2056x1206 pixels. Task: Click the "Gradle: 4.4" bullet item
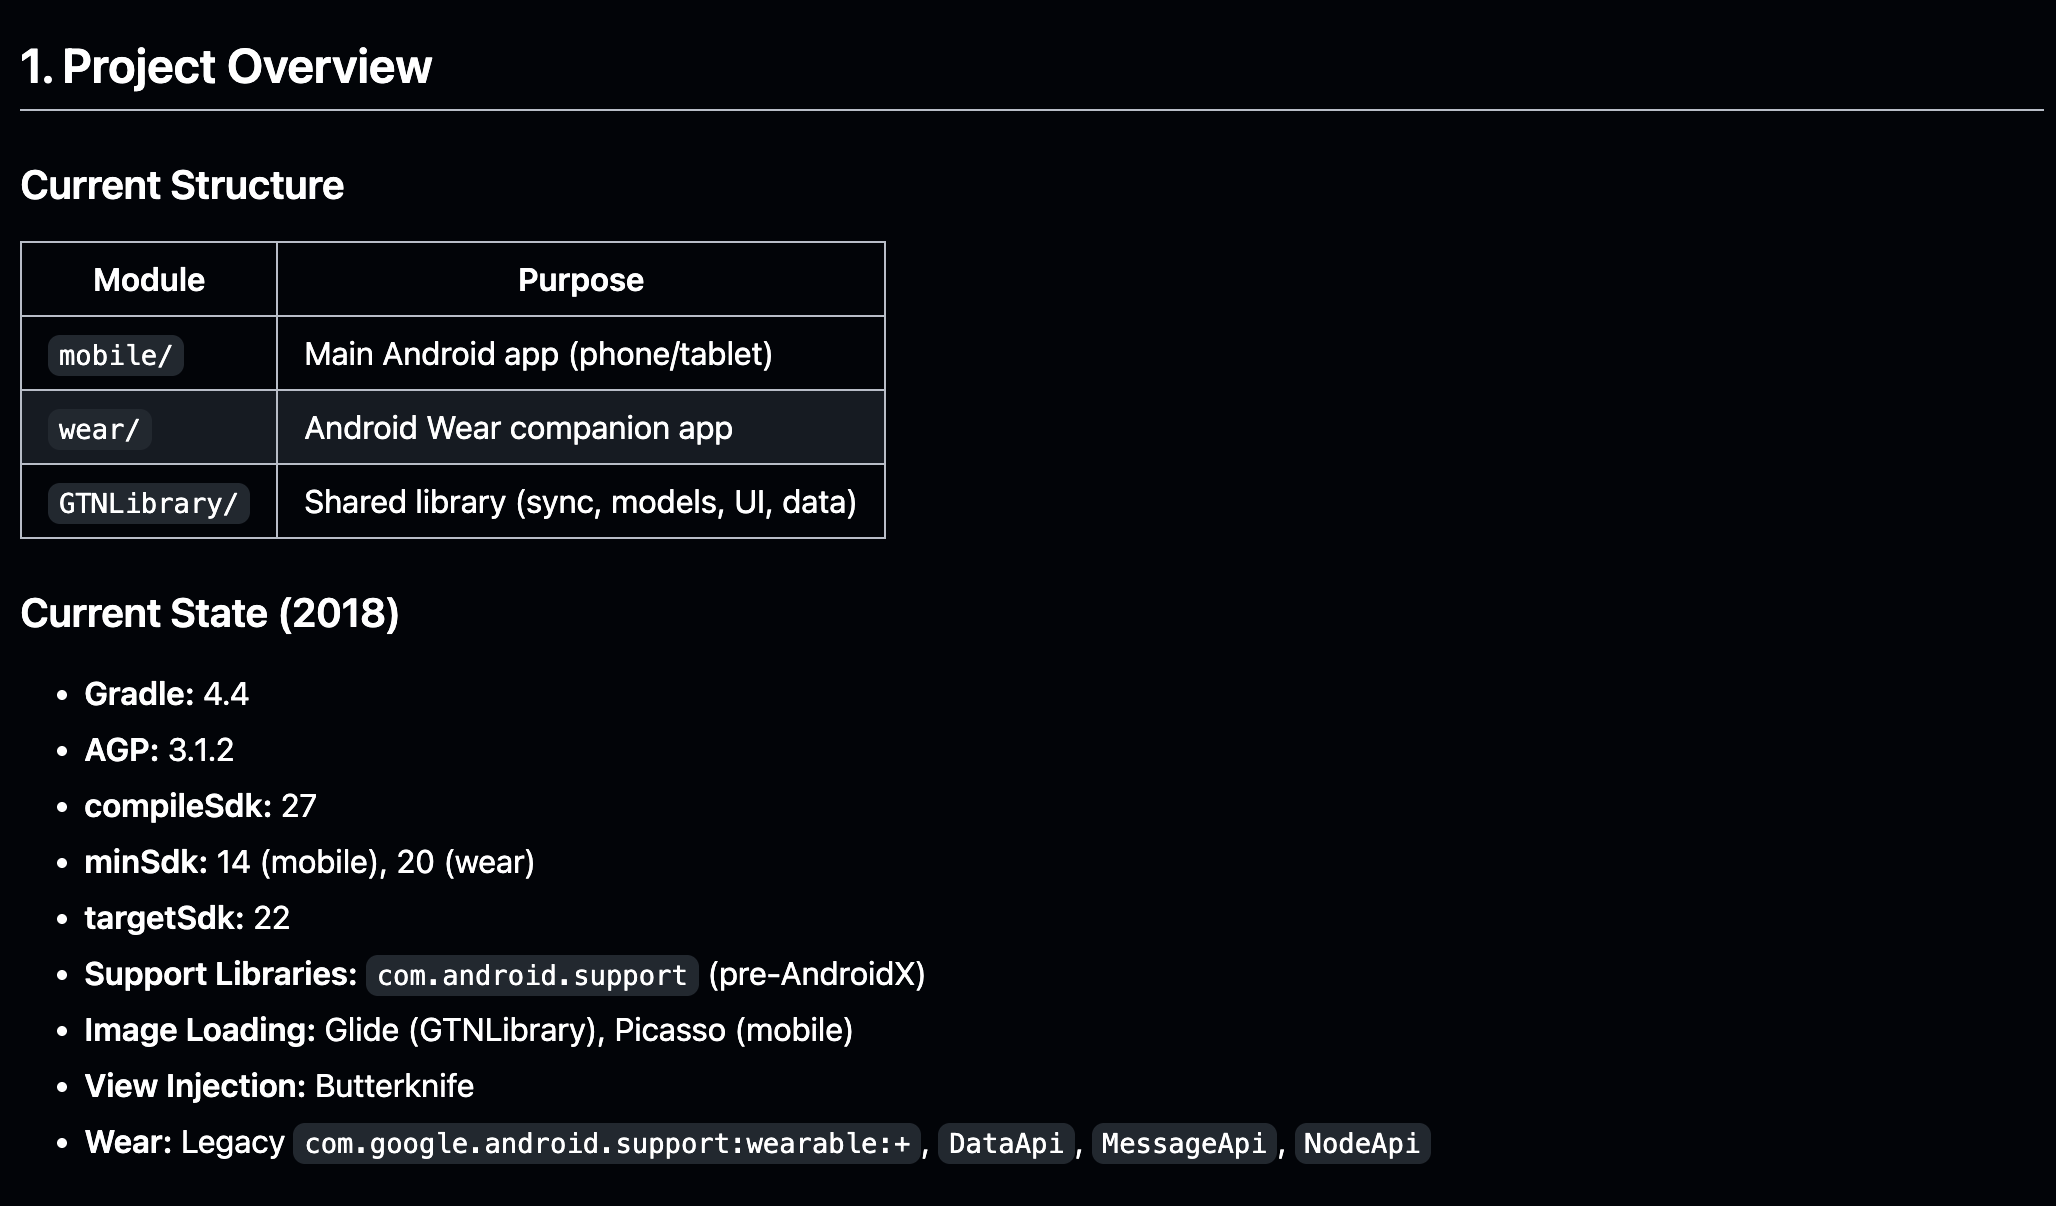[166, 694]
